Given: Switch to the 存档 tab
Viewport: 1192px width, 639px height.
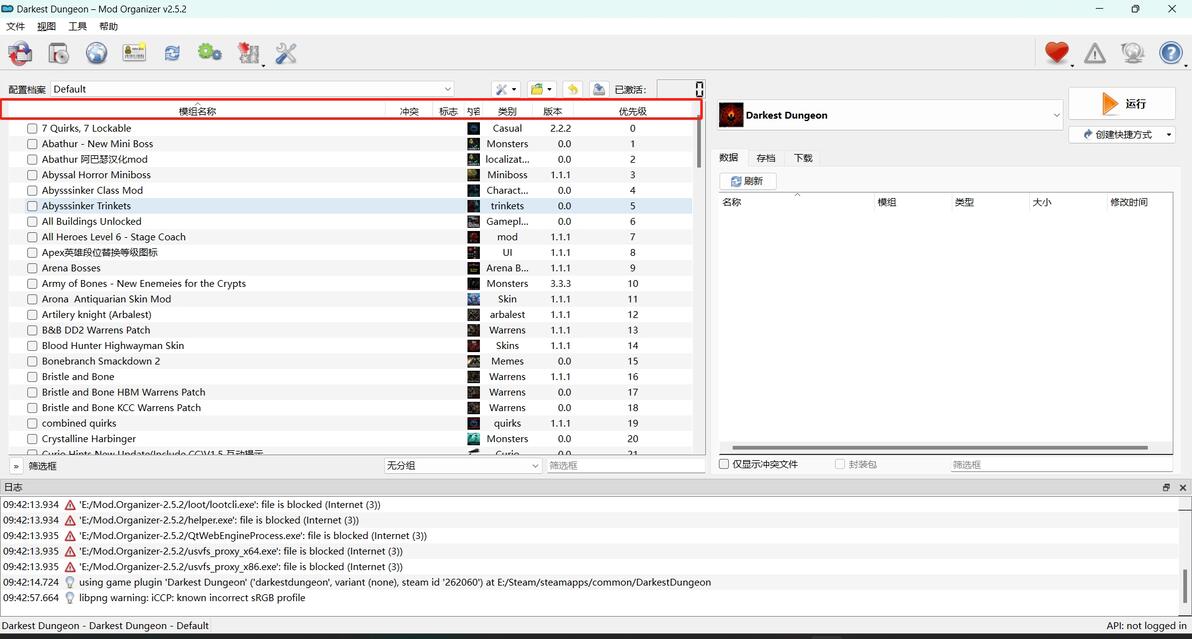Looking at the screenshot, I should pos(766,158).
